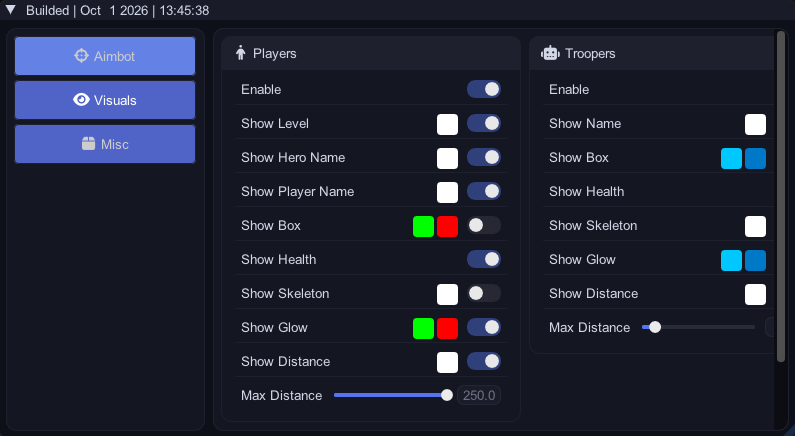Click the Max Distance 250.0 value field
This screenshot has height=436, width=795.
pos(479,395)
